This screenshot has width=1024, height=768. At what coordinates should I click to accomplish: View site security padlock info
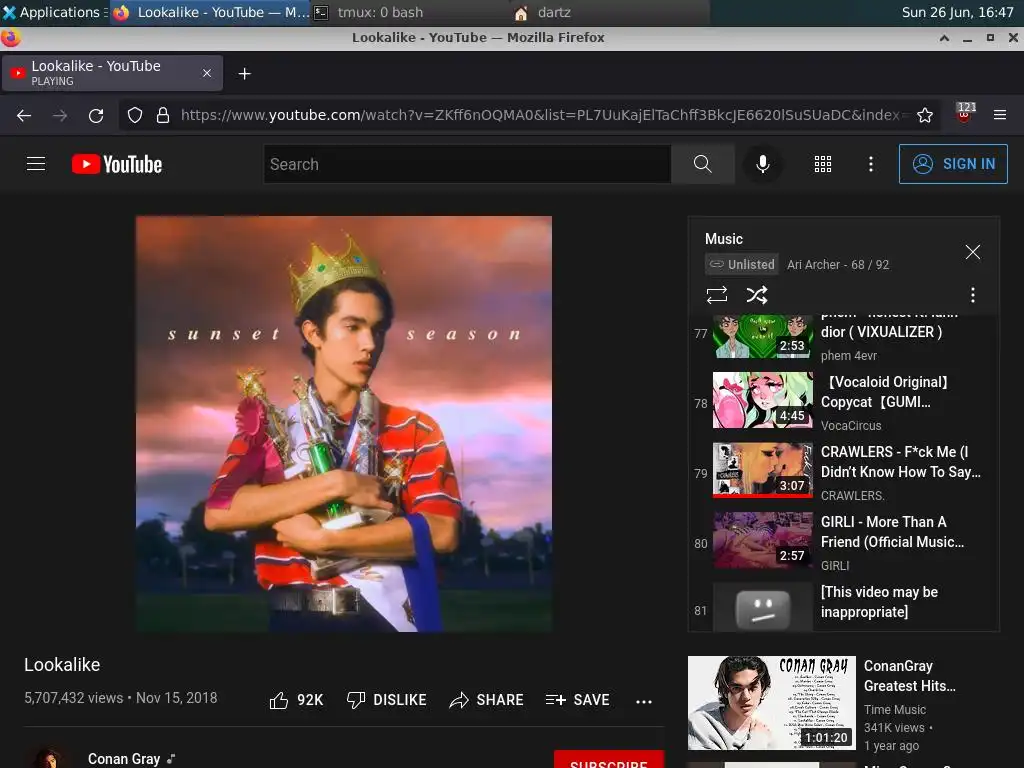(163, 116)
